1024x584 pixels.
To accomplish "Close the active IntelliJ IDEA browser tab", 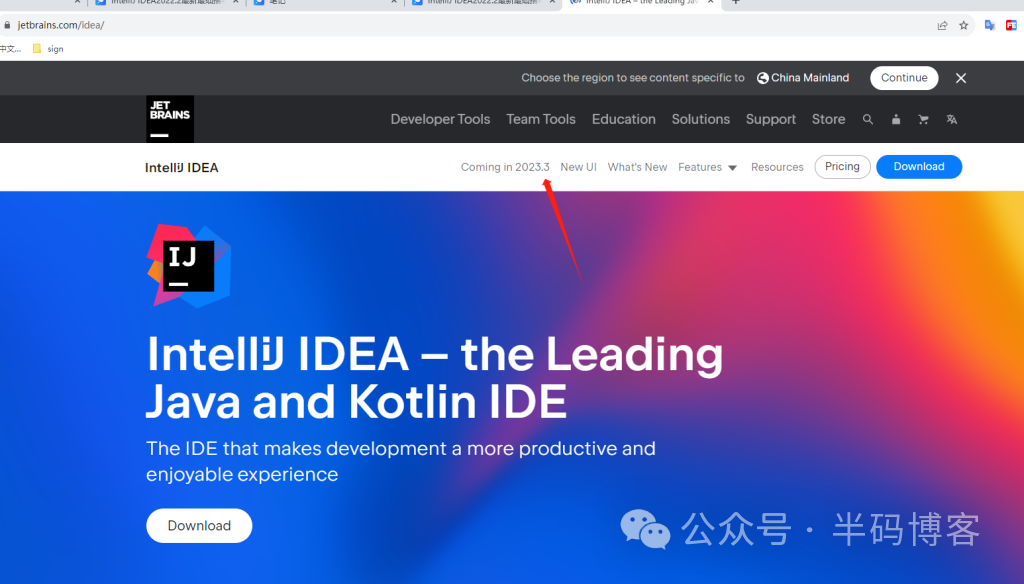I will point(711,2).
